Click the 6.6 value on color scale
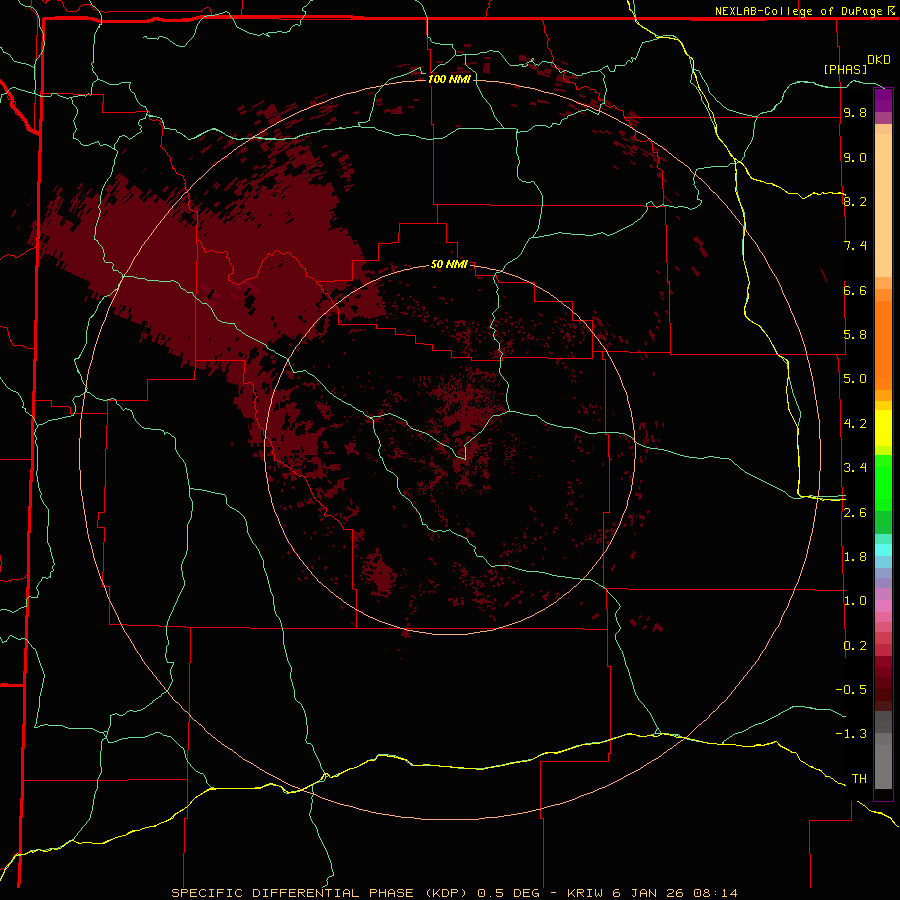 tap(855, 290)
